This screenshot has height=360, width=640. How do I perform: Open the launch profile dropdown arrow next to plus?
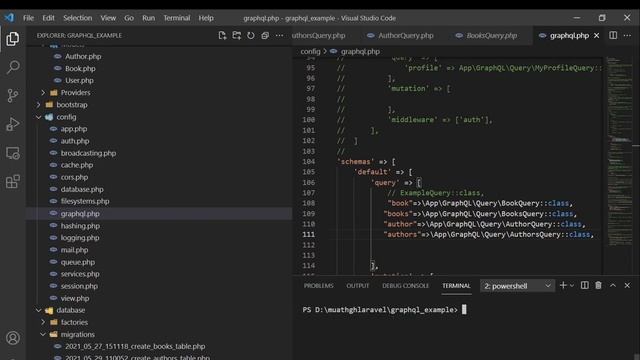pos(572,286)
